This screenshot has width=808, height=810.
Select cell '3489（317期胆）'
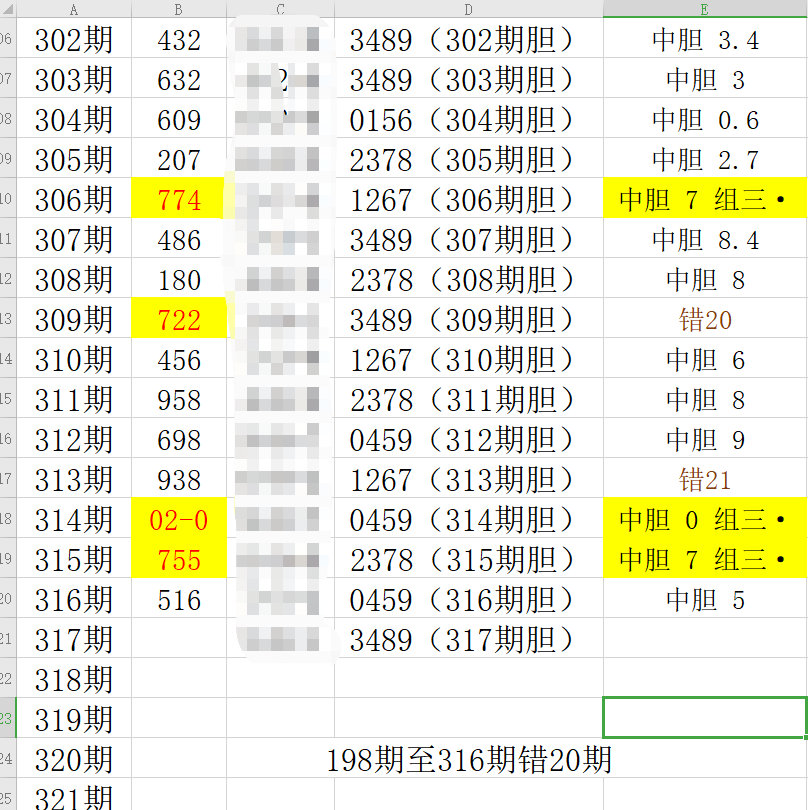(x=469, y=640)
